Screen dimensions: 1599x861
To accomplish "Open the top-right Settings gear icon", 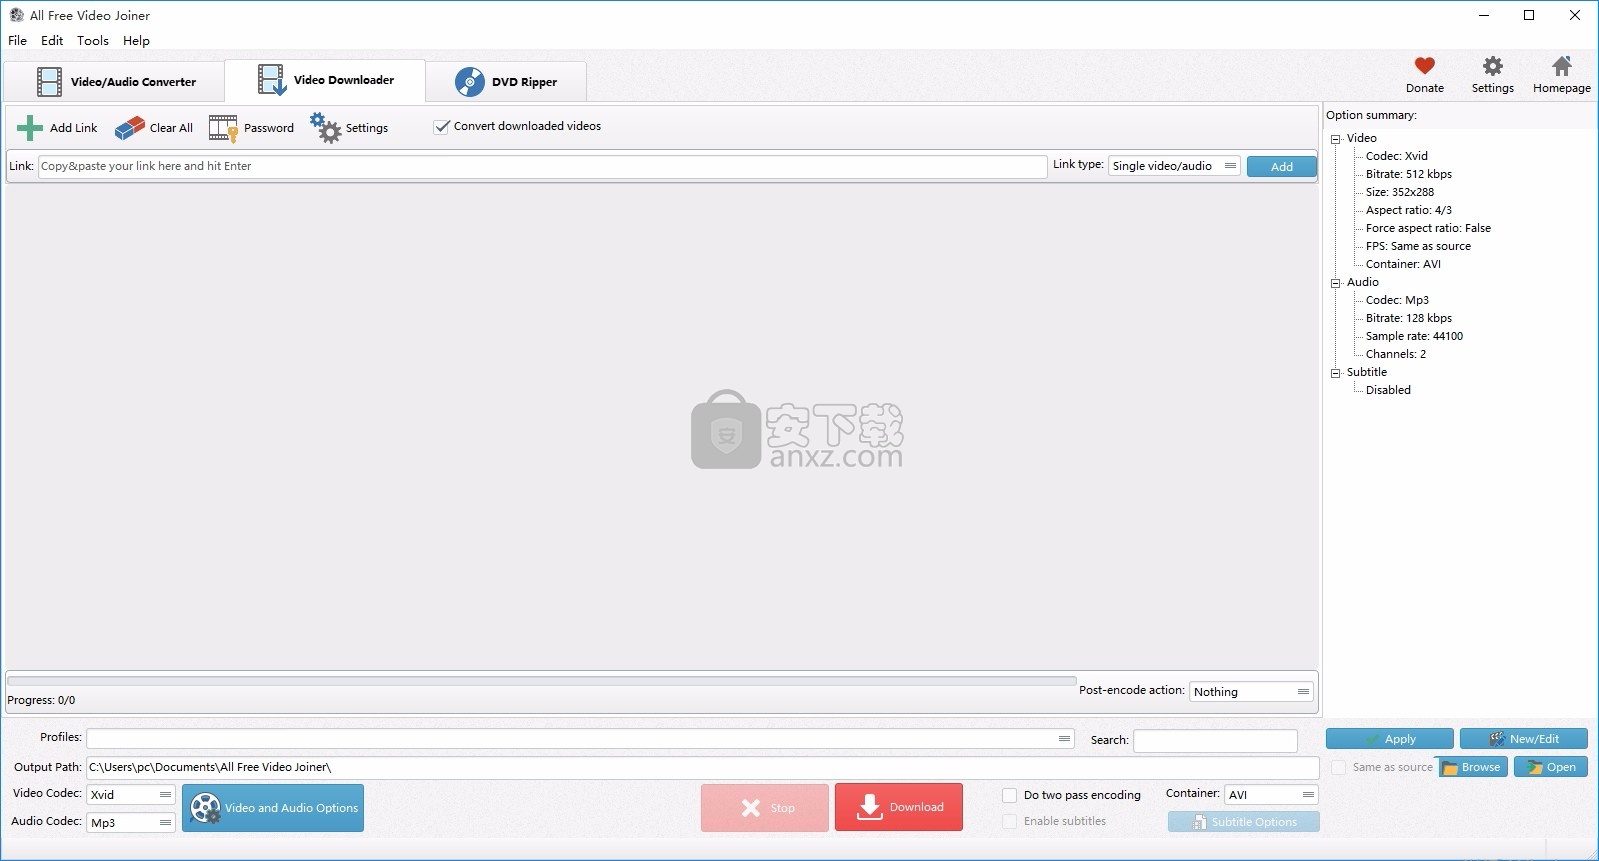I will pyautogui.click(x=1493, y=66).
